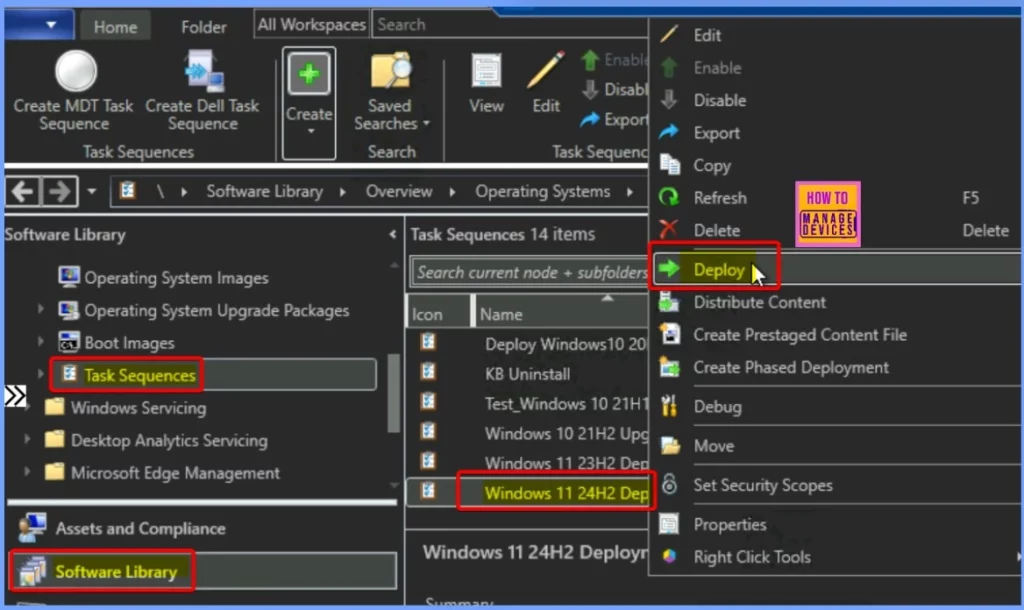
Task: Click the Disable down arrow in ribbon
Action: 590,89
